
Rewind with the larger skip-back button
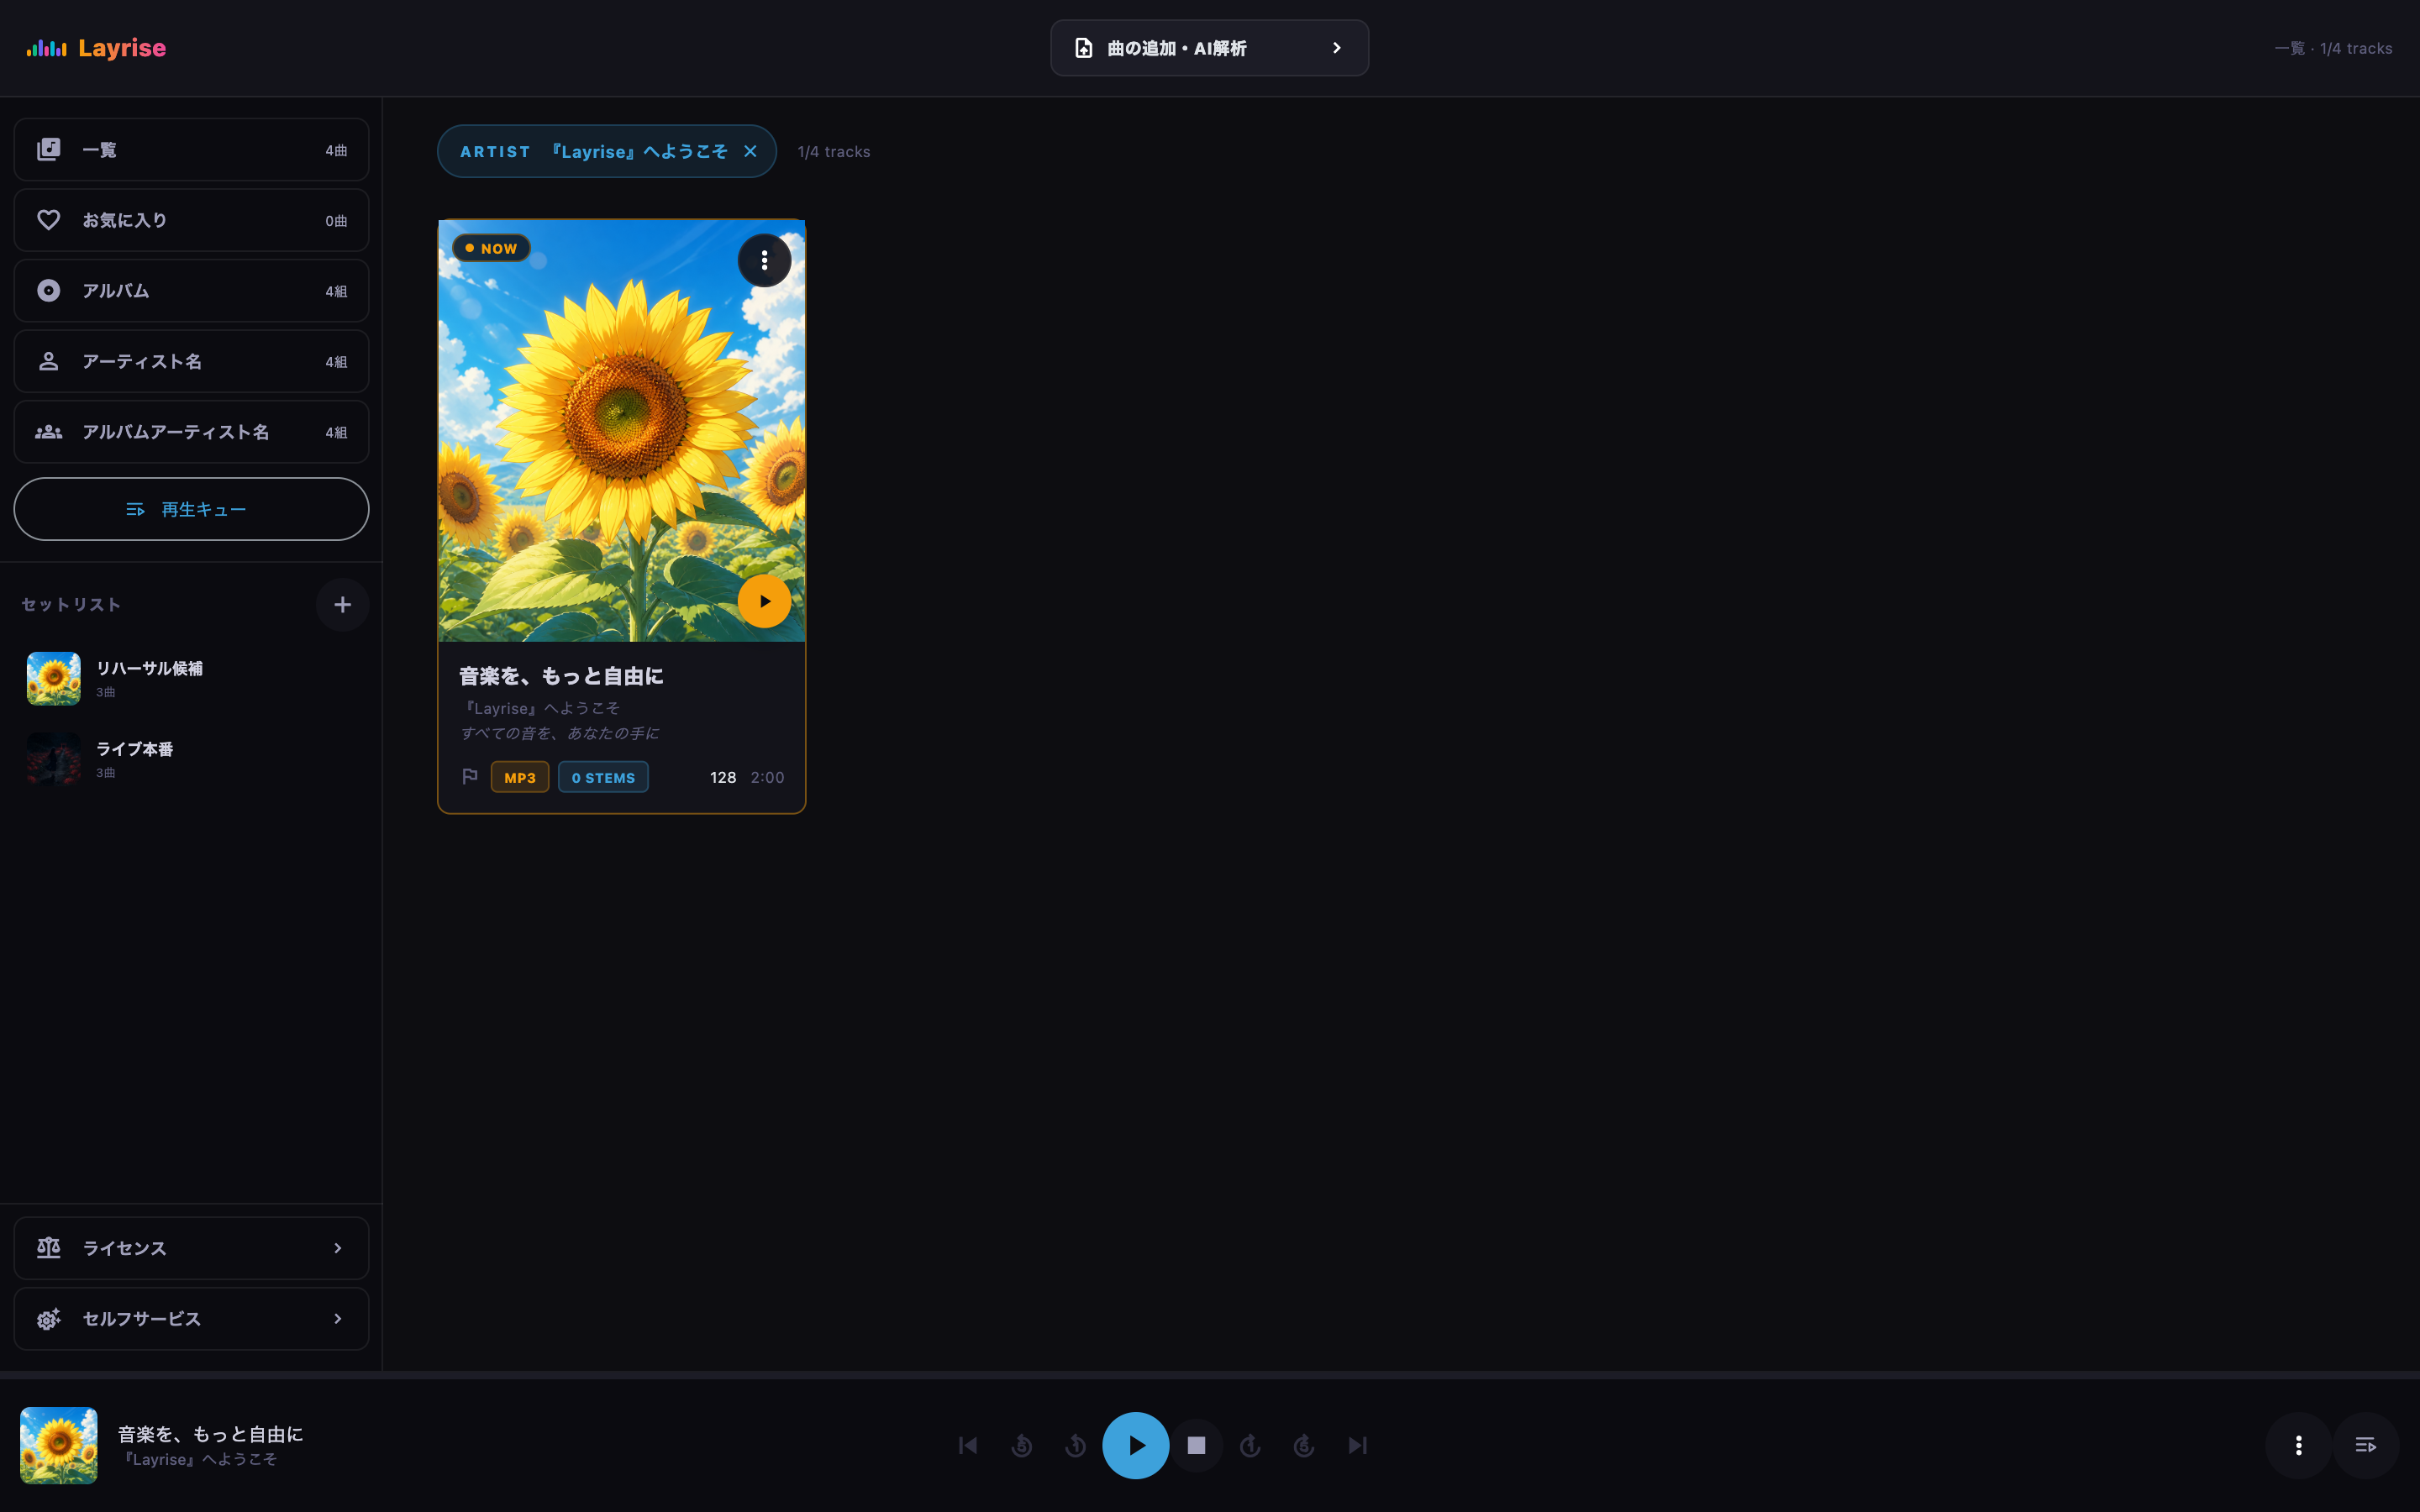click(1021, 1445)
